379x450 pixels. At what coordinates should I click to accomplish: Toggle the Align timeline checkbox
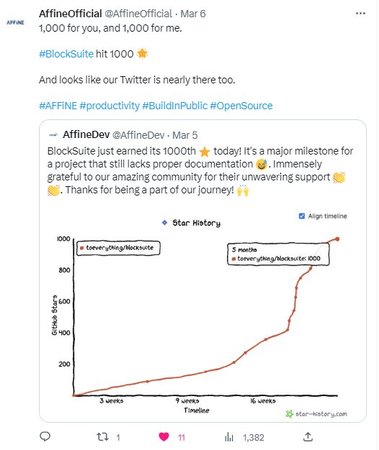pos(302,216)
